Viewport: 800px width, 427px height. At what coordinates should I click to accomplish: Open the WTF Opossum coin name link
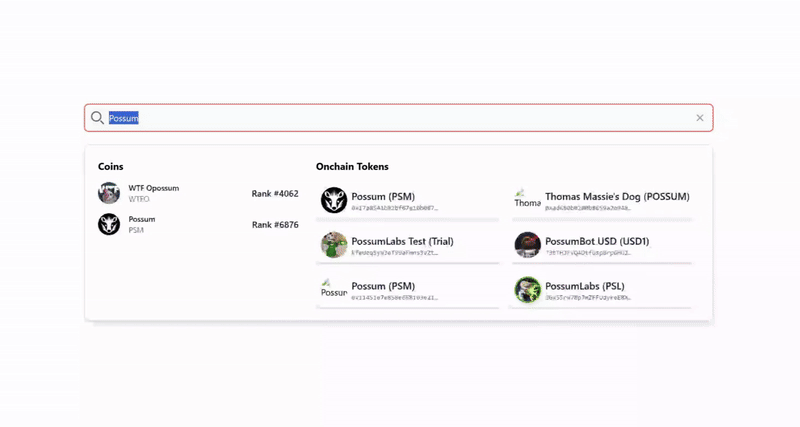(154, 188)
